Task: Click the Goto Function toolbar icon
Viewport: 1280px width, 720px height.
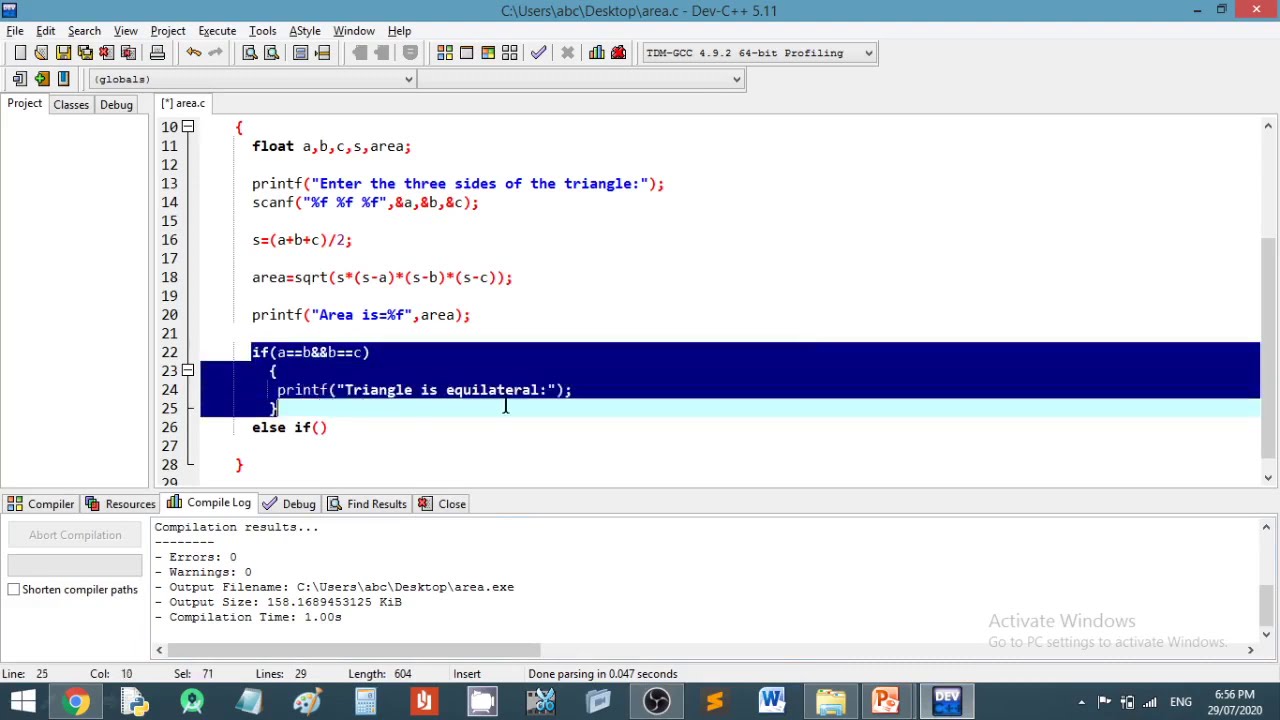Action: 300,53
